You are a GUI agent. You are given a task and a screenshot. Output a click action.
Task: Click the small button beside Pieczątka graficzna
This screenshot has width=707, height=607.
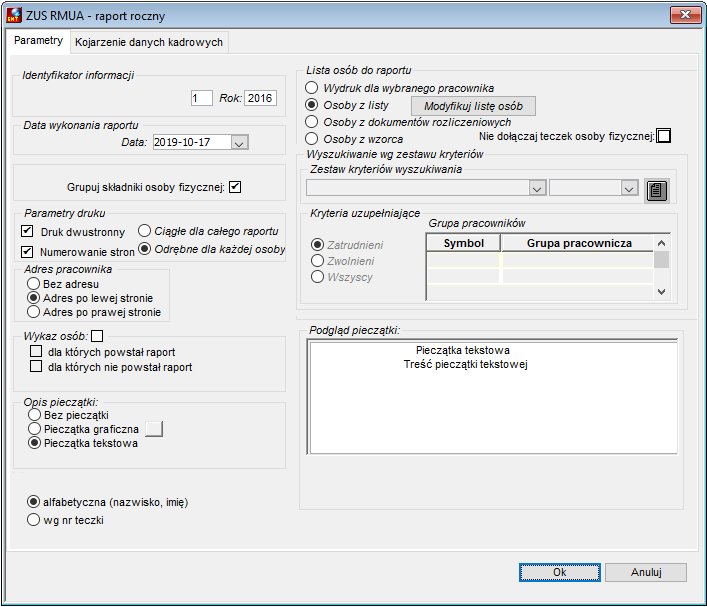154,429
